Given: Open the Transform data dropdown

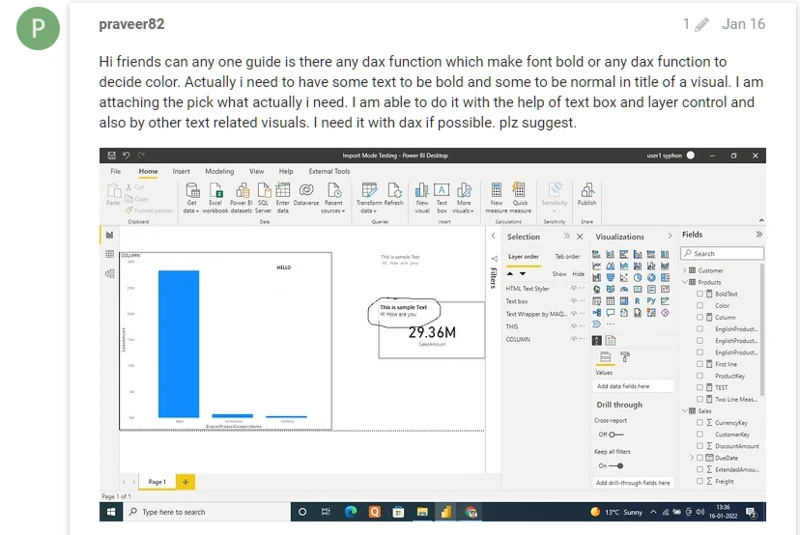Looking at the screenshot, I should (x=369, y=197).
